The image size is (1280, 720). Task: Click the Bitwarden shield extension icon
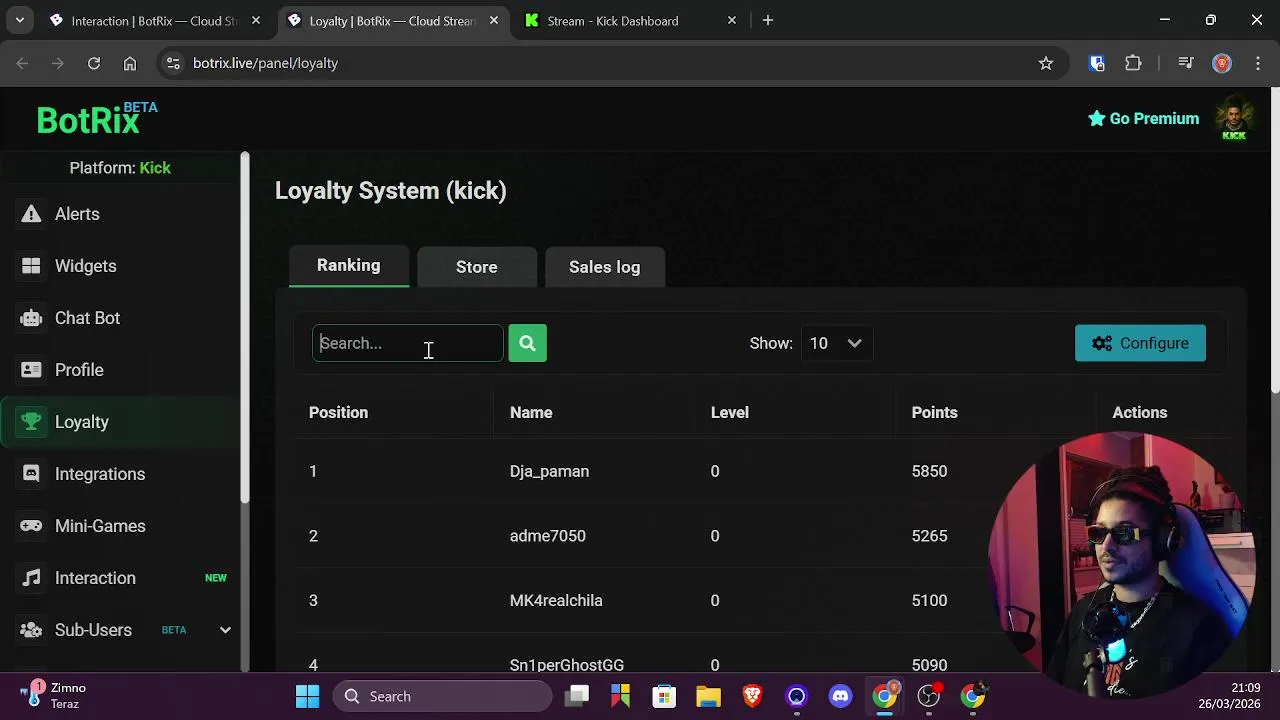point(1097,63)
